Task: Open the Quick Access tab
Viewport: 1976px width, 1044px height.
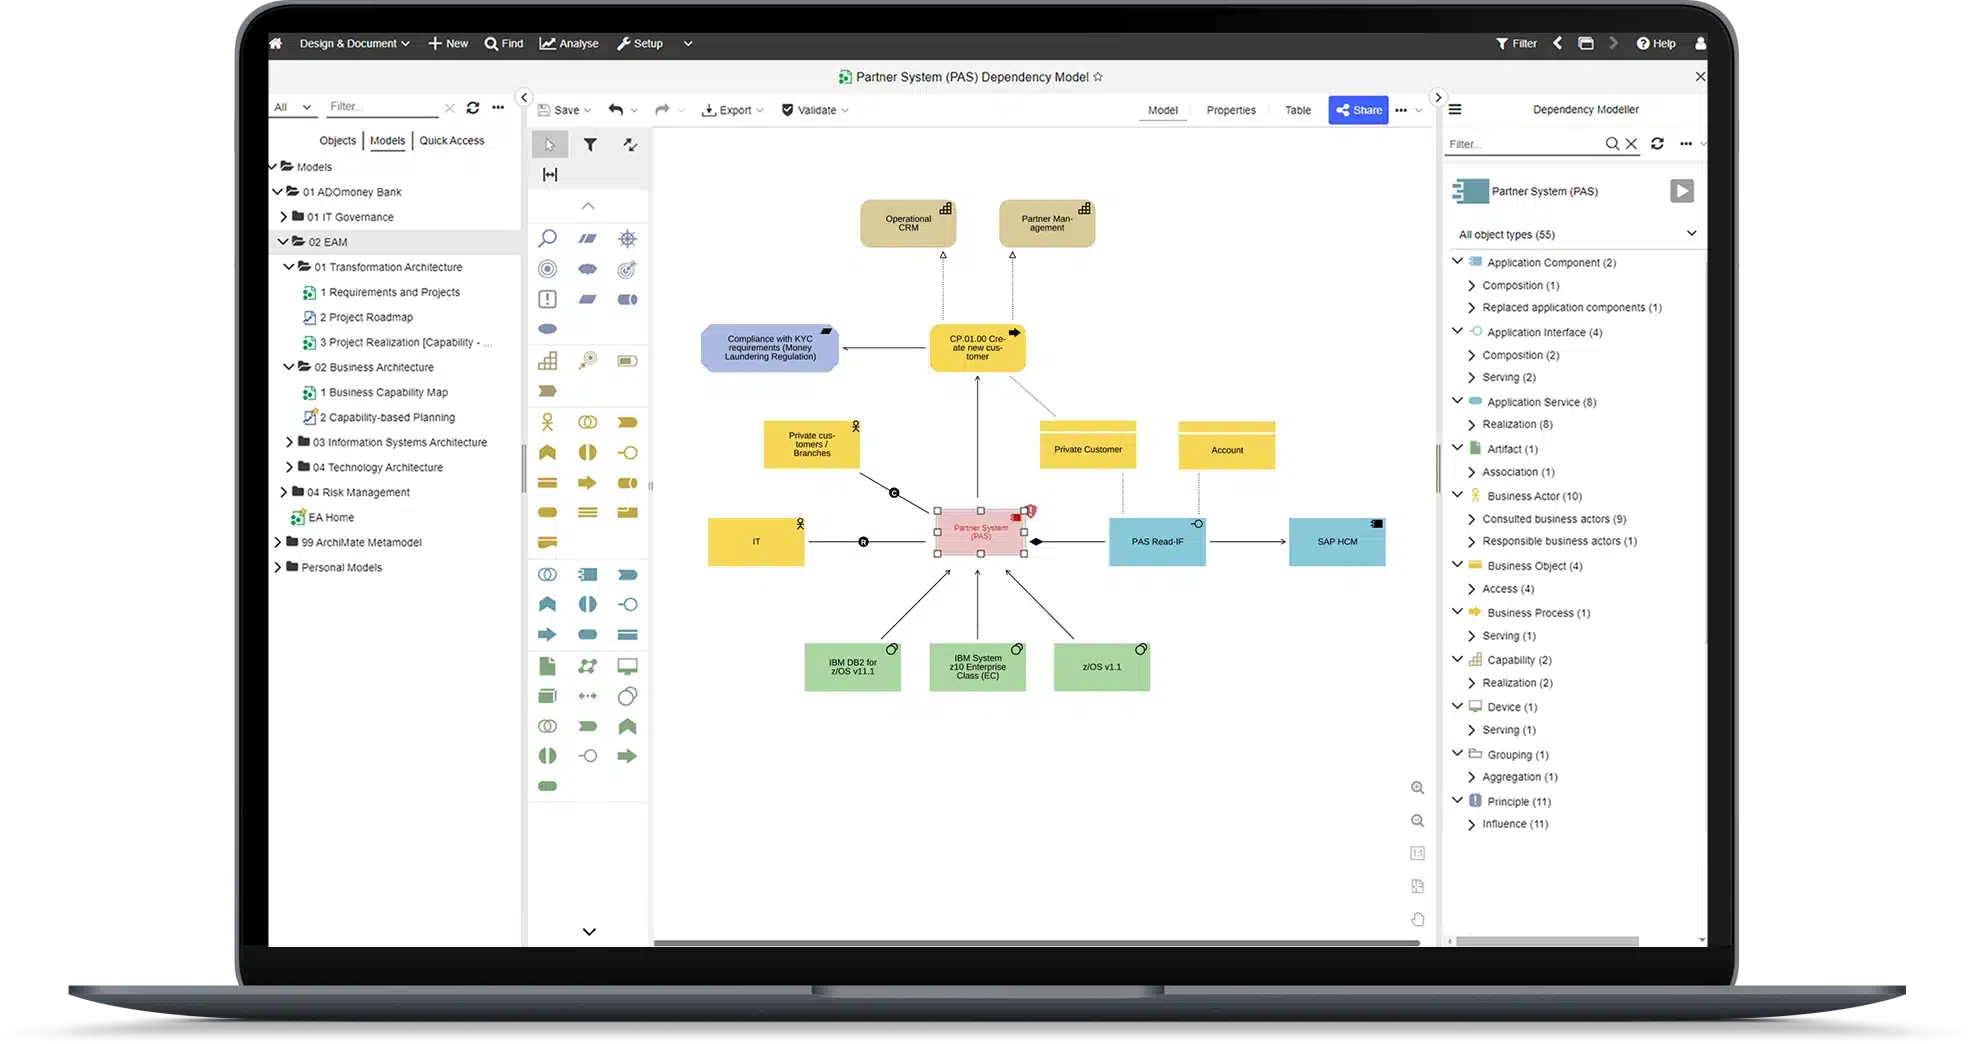Action: [452, 141]
